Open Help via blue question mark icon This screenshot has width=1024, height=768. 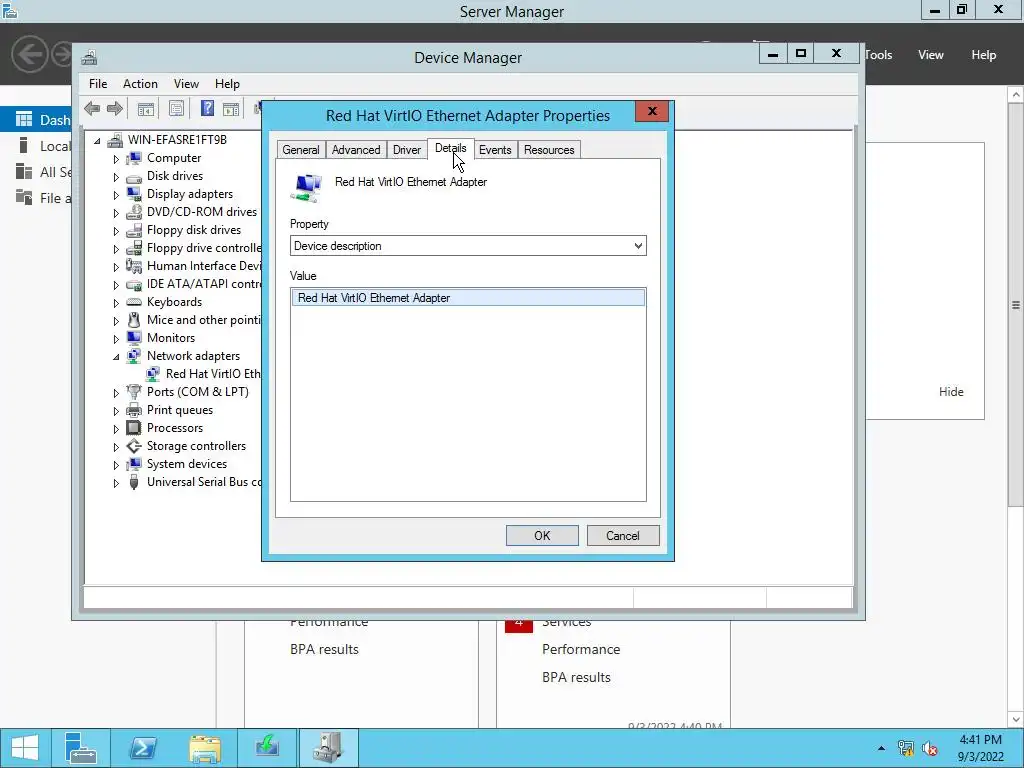[x=207, y=108]
